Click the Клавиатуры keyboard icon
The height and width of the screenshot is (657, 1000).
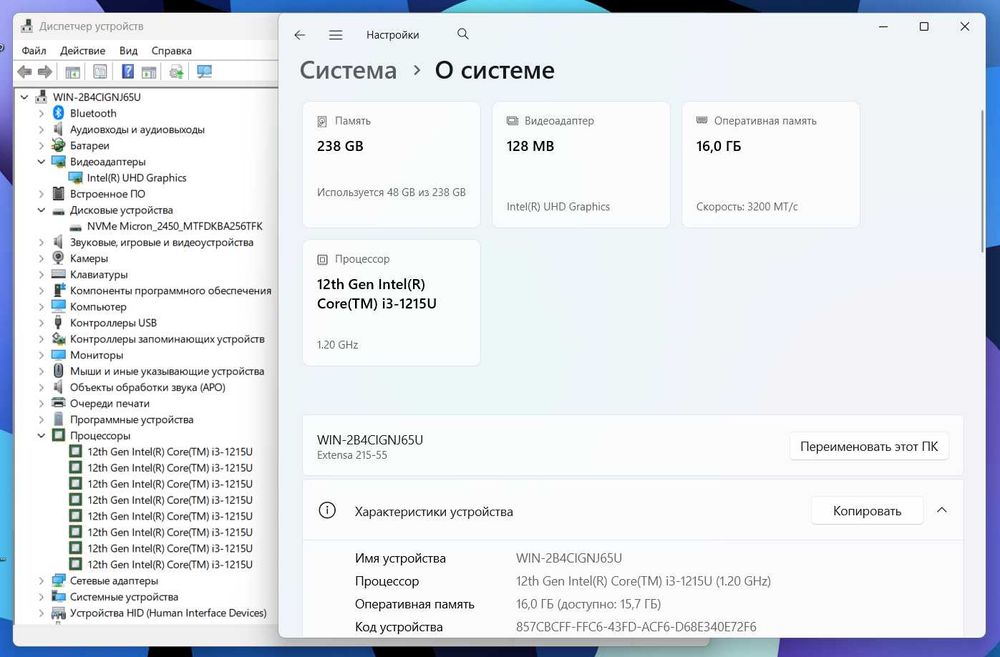(59, 274)
